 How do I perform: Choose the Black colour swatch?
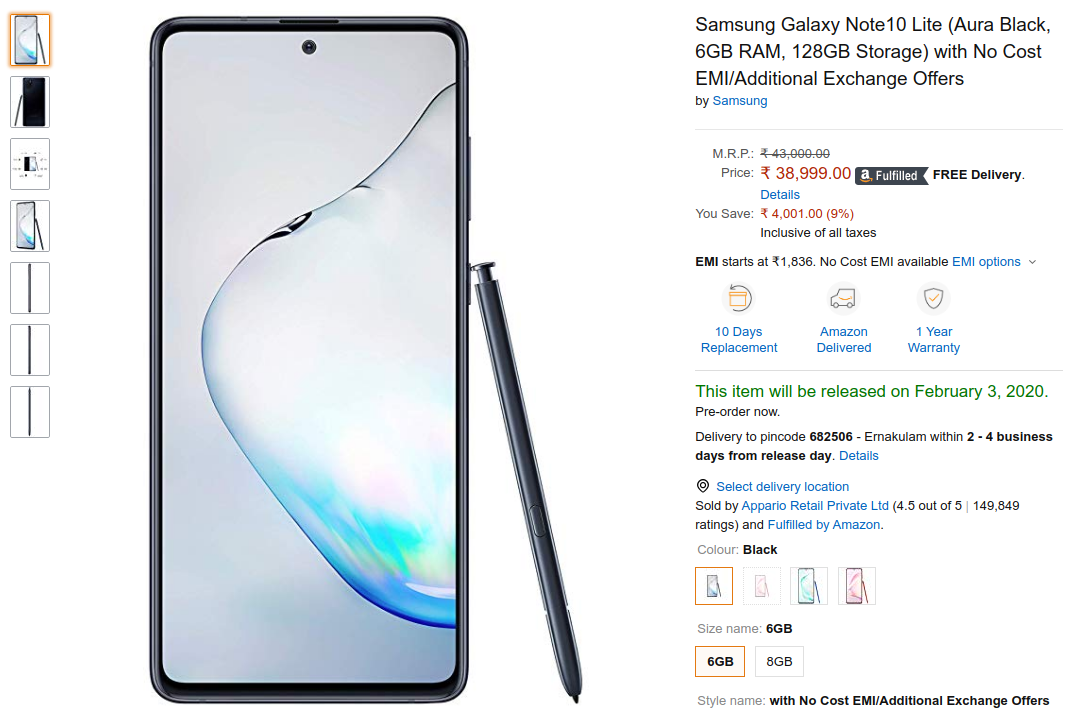click(x=714, y=586)
